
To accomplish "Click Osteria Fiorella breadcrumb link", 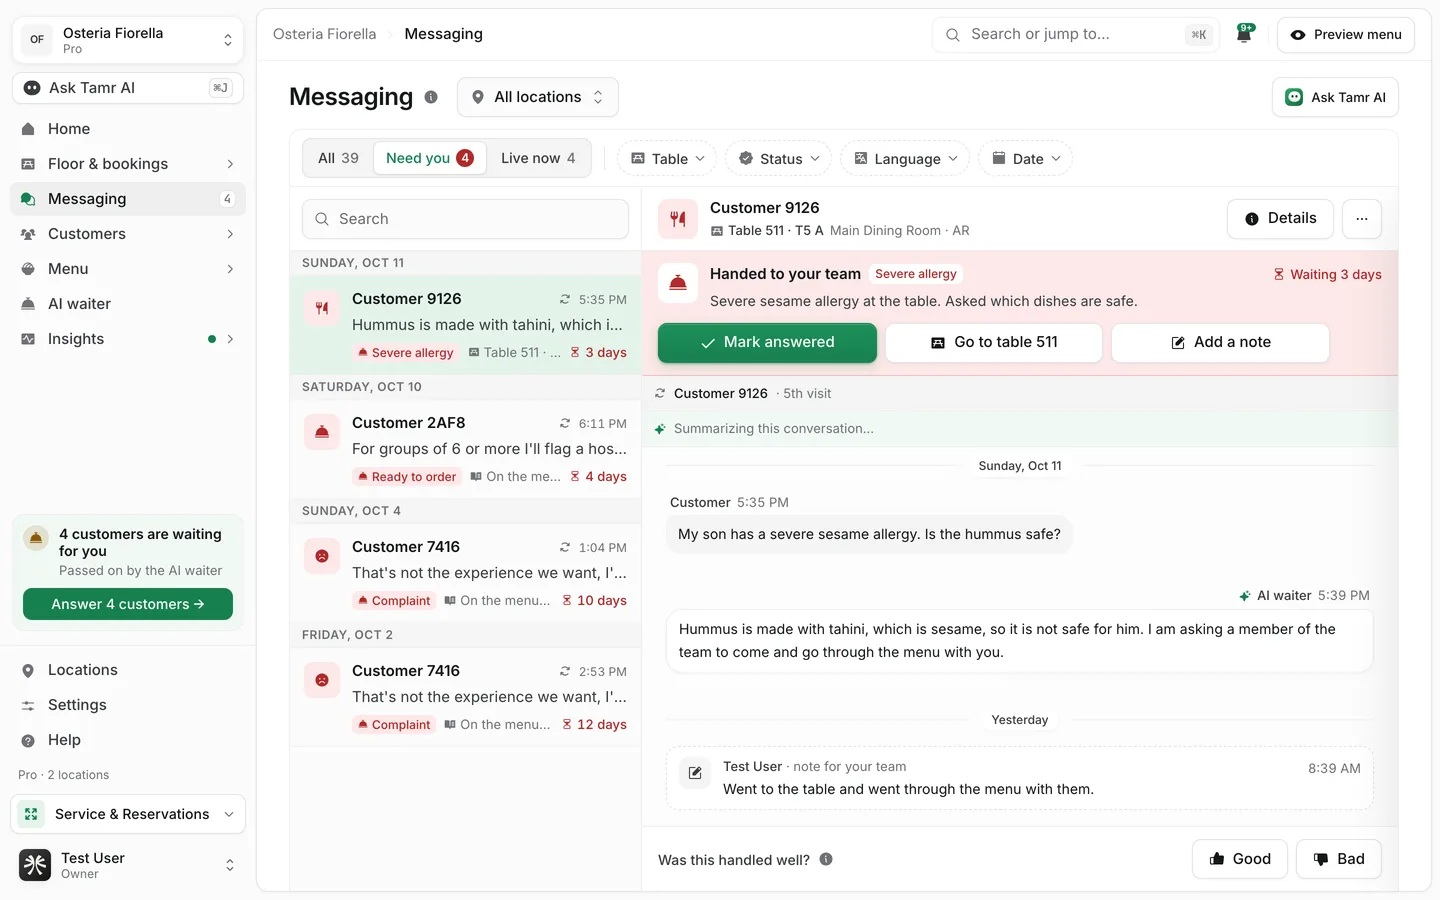I will (x=325, y=34).
